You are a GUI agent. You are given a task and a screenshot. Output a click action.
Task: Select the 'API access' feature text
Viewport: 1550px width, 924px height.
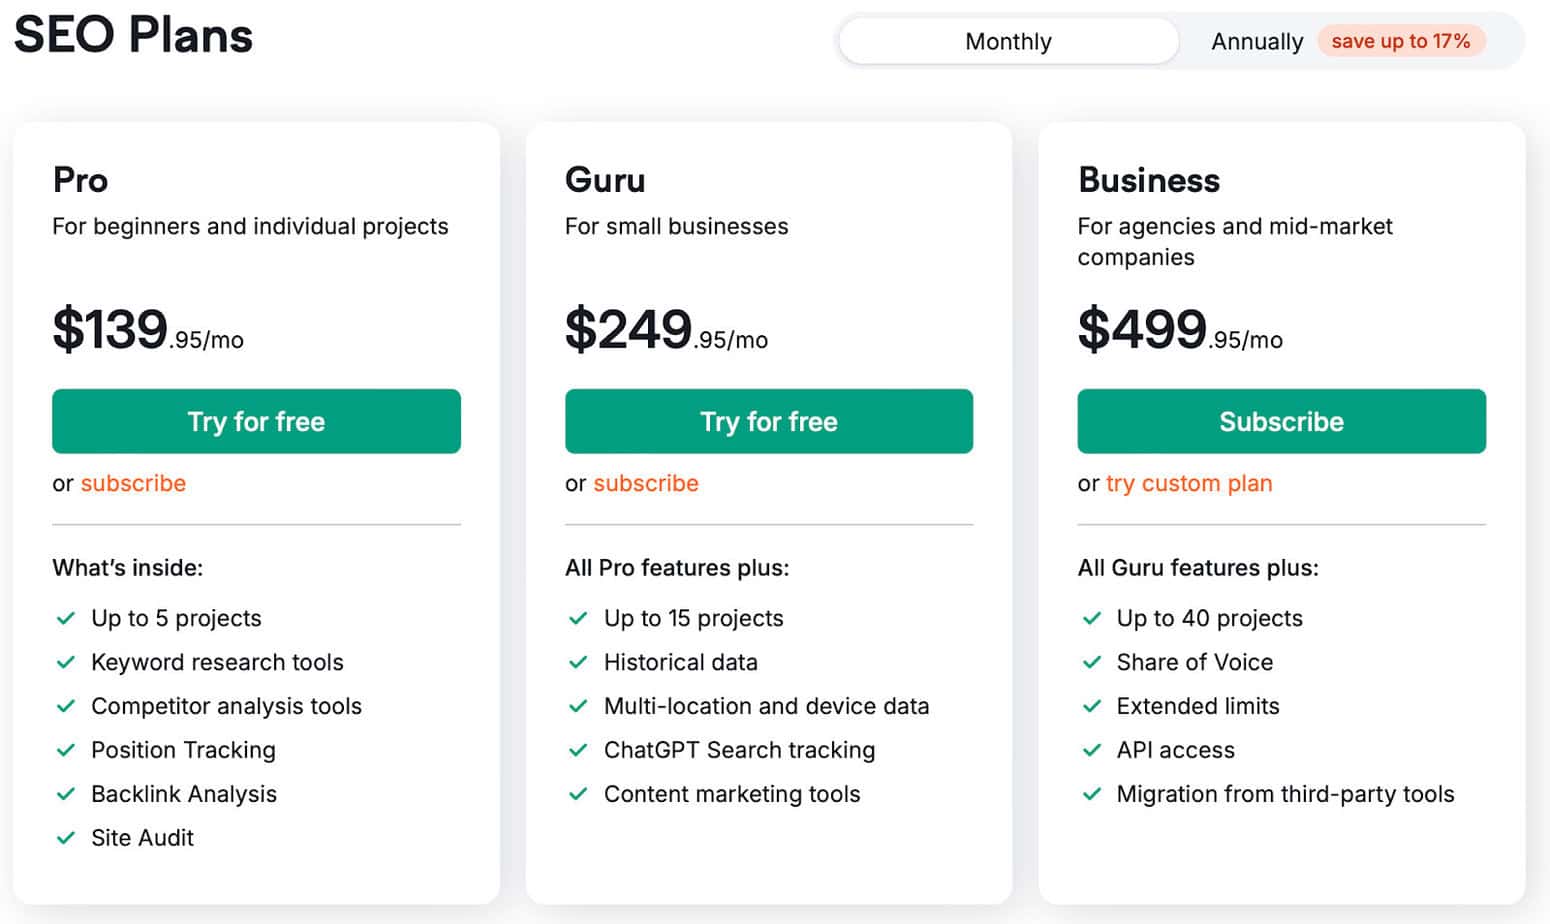[1175, 750]
